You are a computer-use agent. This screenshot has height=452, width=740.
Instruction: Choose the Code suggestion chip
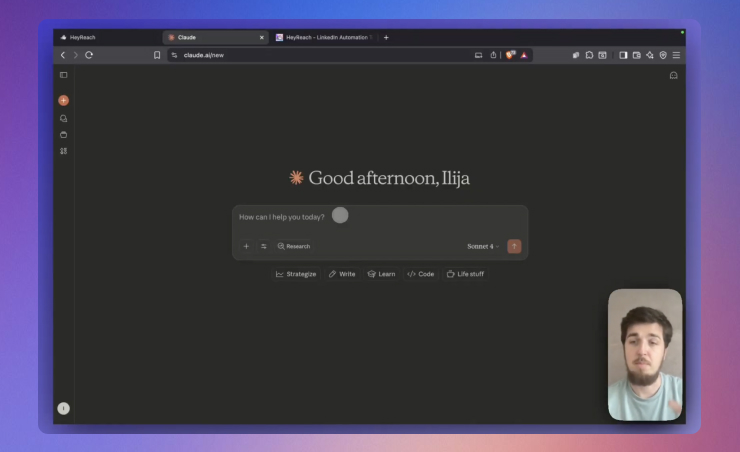[x=420, y=274]
